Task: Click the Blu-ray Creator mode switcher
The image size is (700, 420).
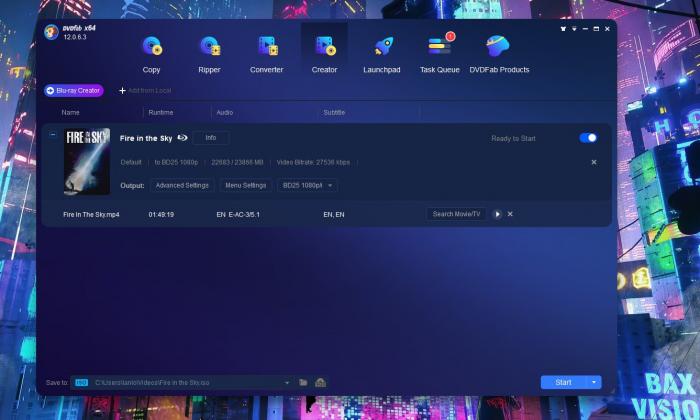Action: point(74,91)
